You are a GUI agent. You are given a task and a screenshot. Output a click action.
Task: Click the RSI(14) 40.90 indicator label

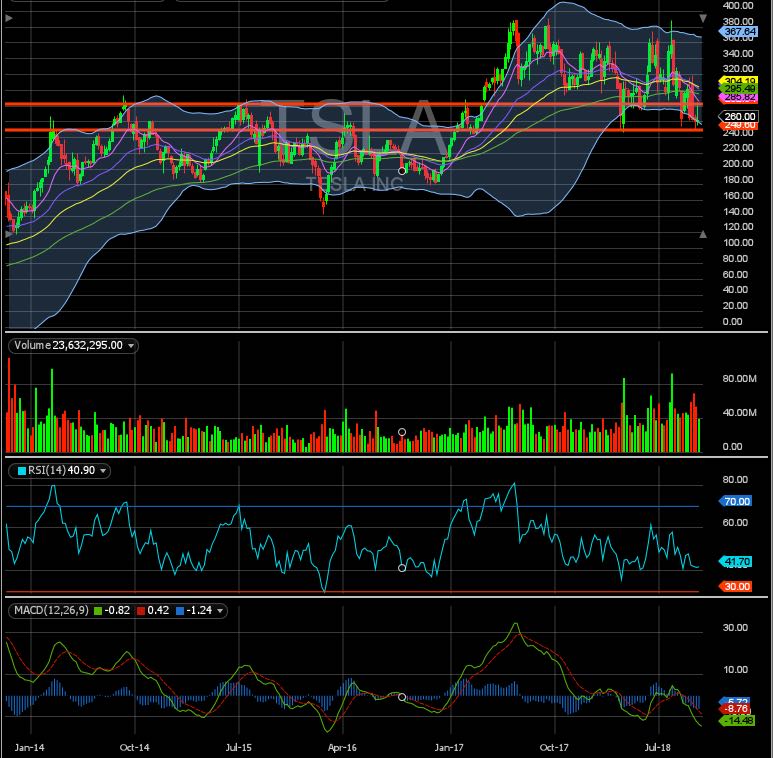(x=61, y=471)
